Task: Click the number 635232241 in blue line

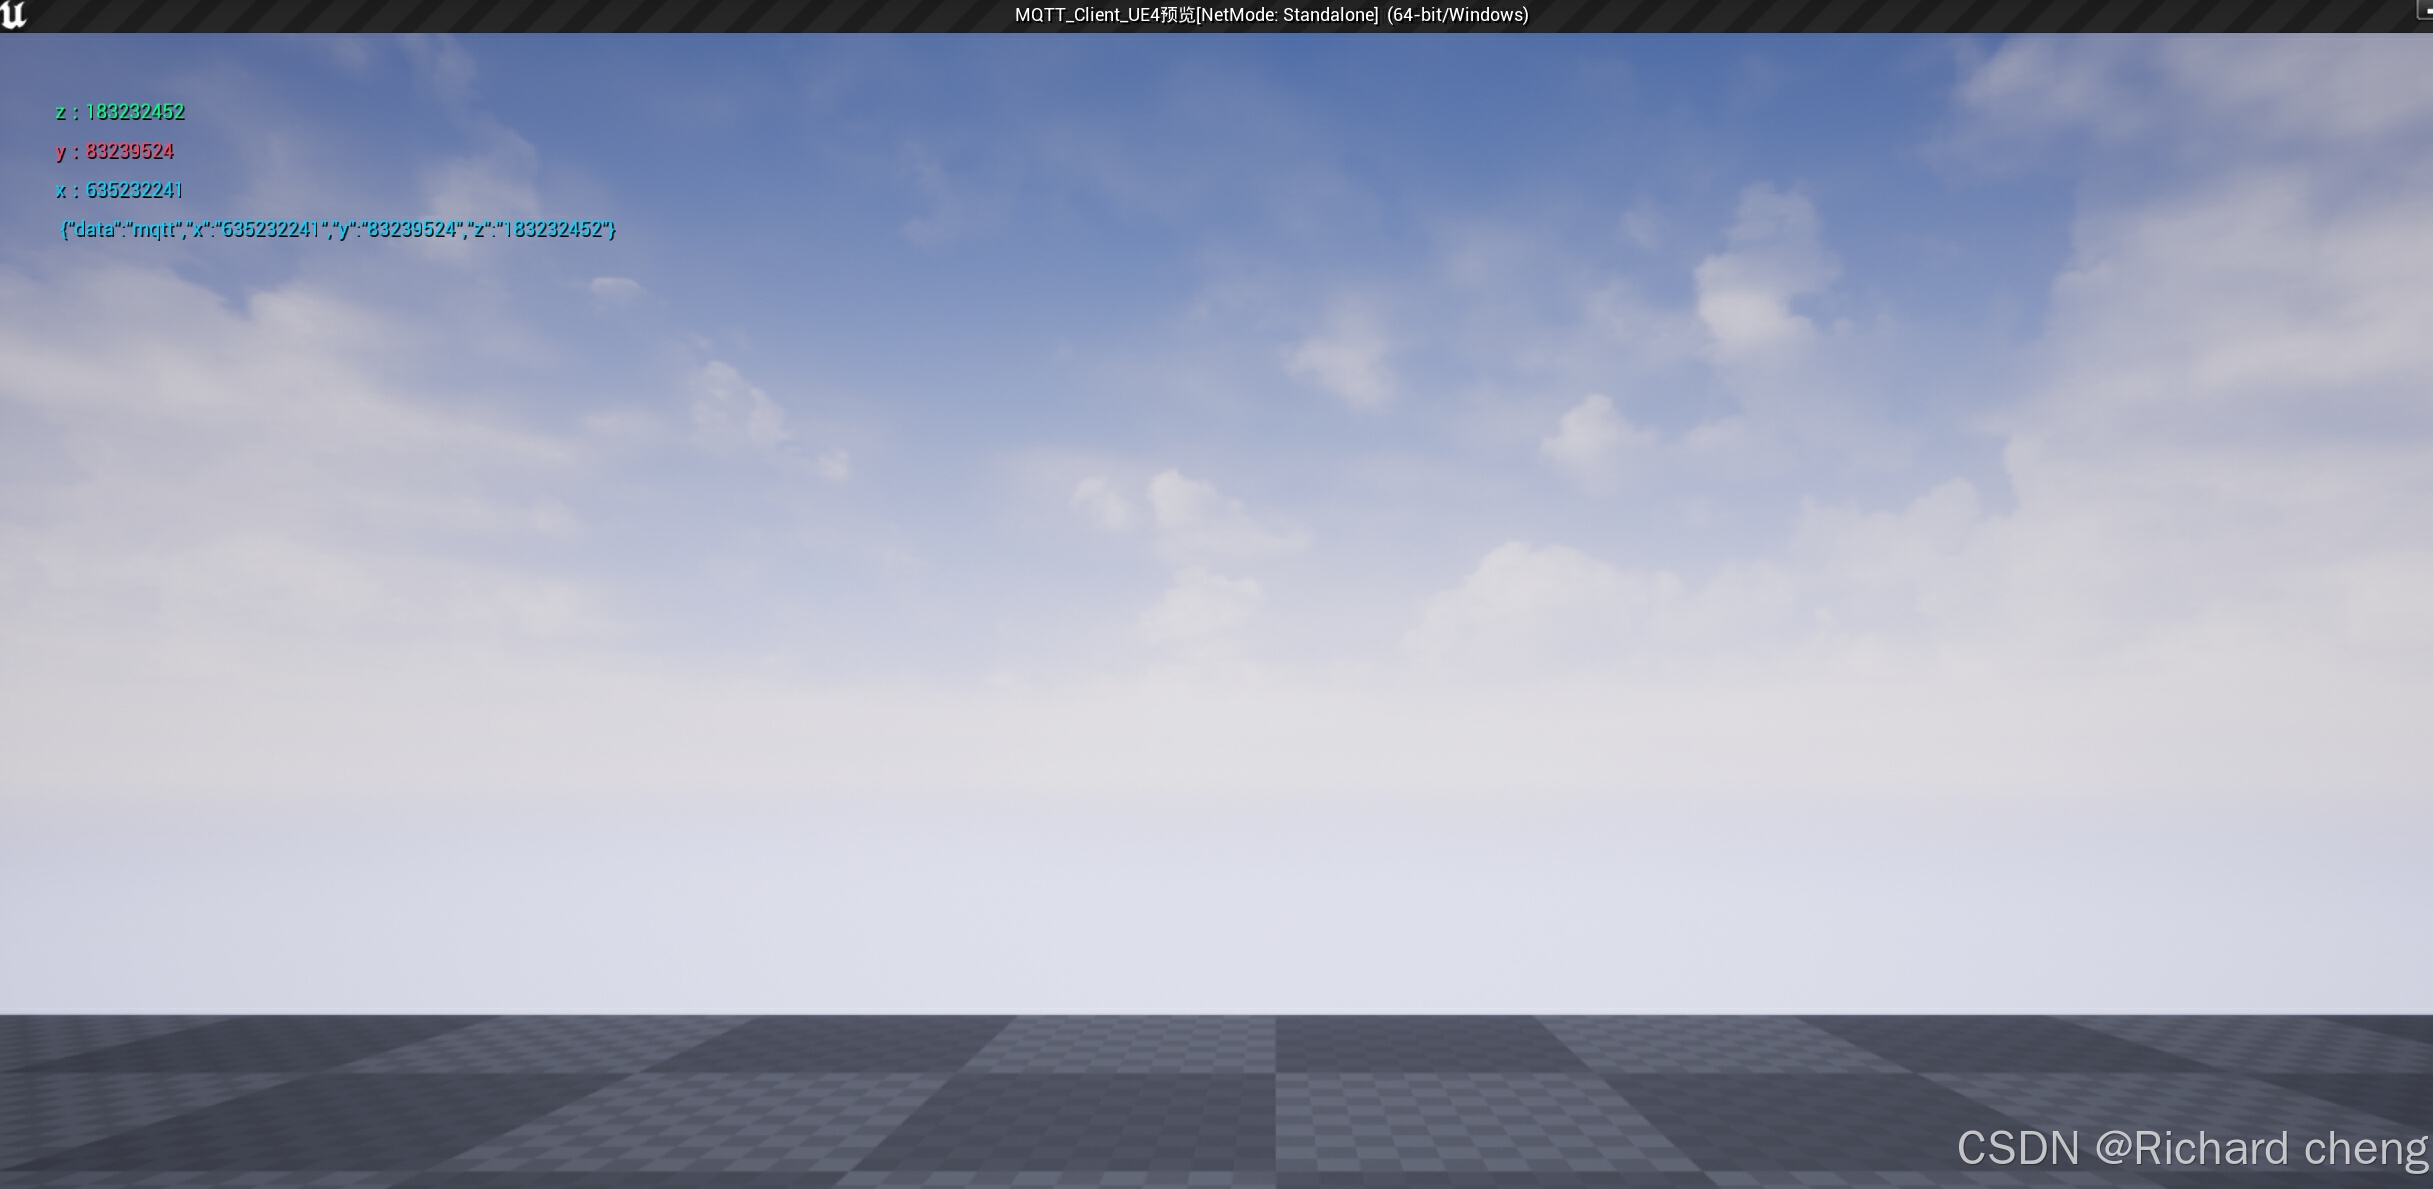Action: (134, 190)
